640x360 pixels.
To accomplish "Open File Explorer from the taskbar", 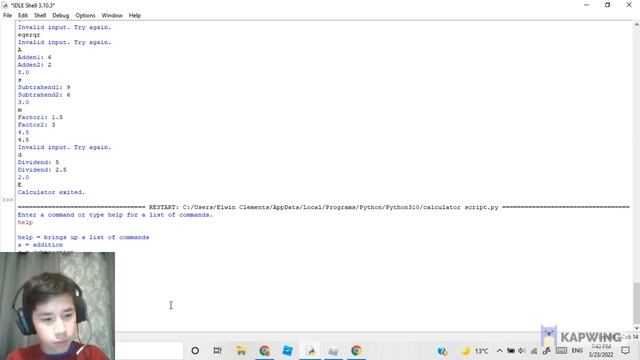I will [x=241, y=351].
